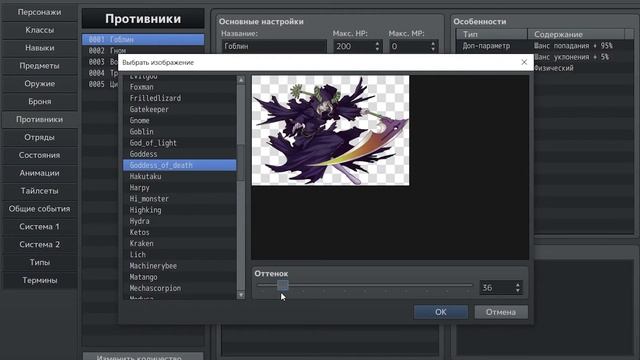Image resolution: width=640 pixels, height=360 pixels.
Task: Switch to the Состояния tab
Action: pyautogui.click(x=39, y=156)
